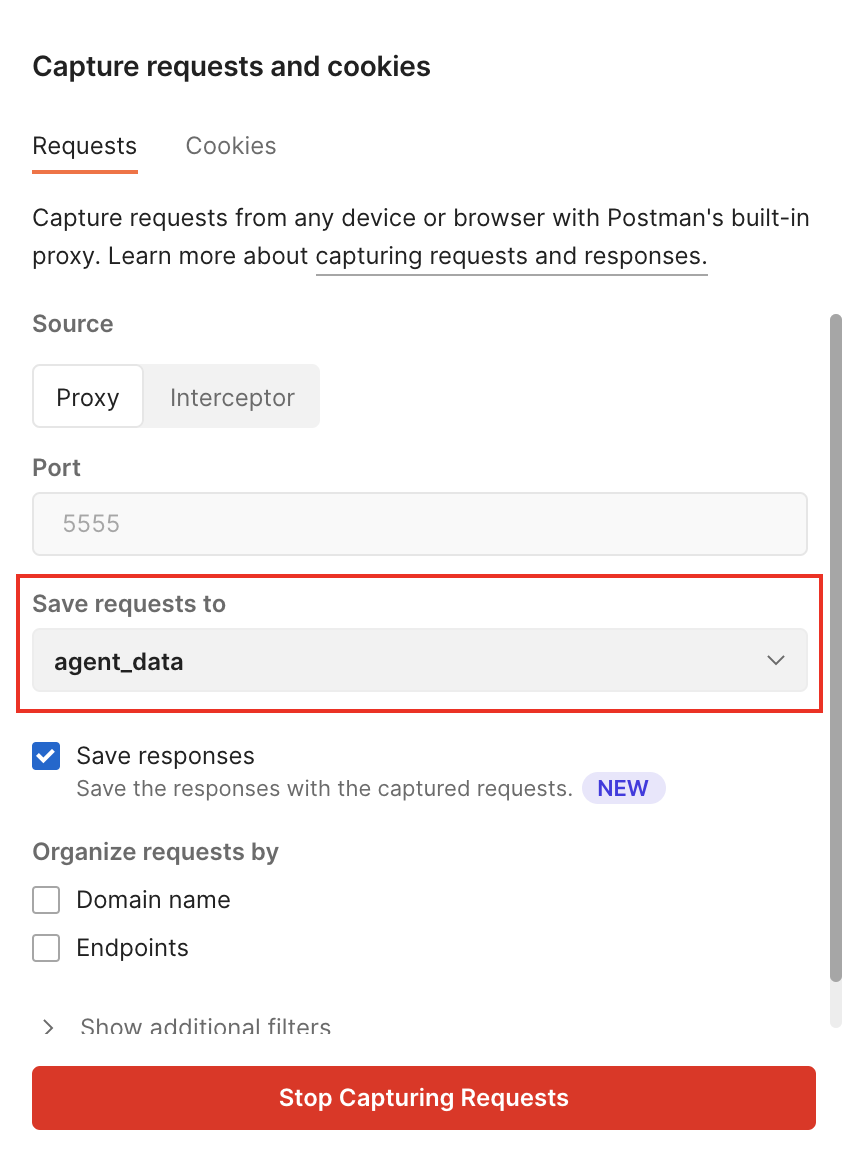The image size is (854, 1170).
Task: Click the purple NEW badge
Action: click(623, 788)
